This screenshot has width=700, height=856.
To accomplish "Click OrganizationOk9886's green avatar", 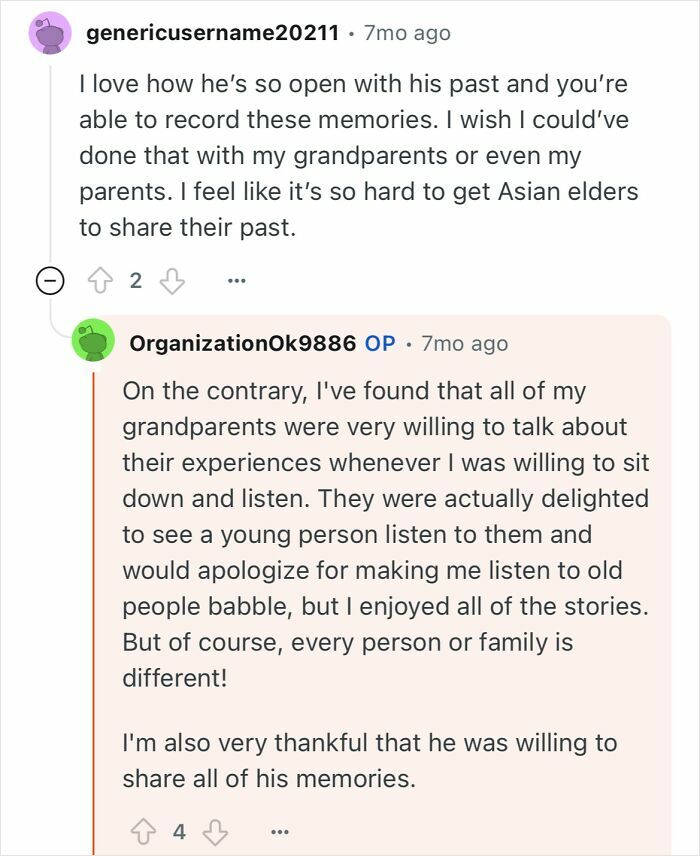I will (94, 342).
